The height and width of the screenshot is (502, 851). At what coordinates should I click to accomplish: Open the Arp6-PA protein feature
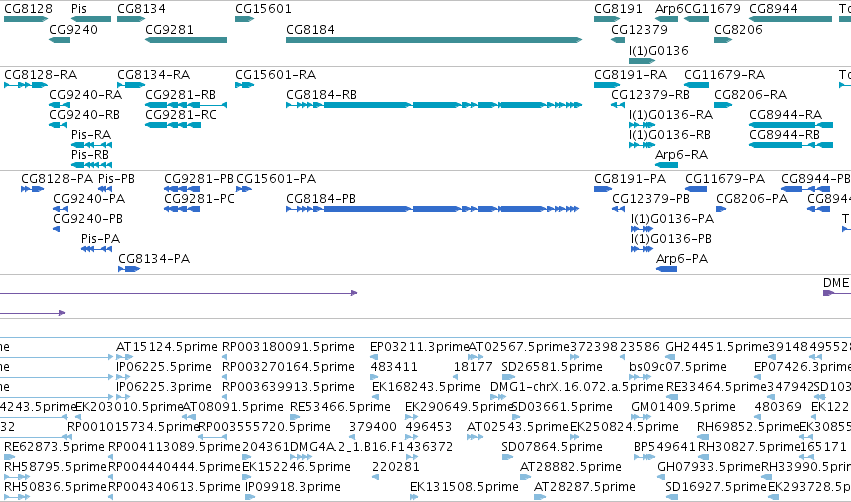[666, 269]
